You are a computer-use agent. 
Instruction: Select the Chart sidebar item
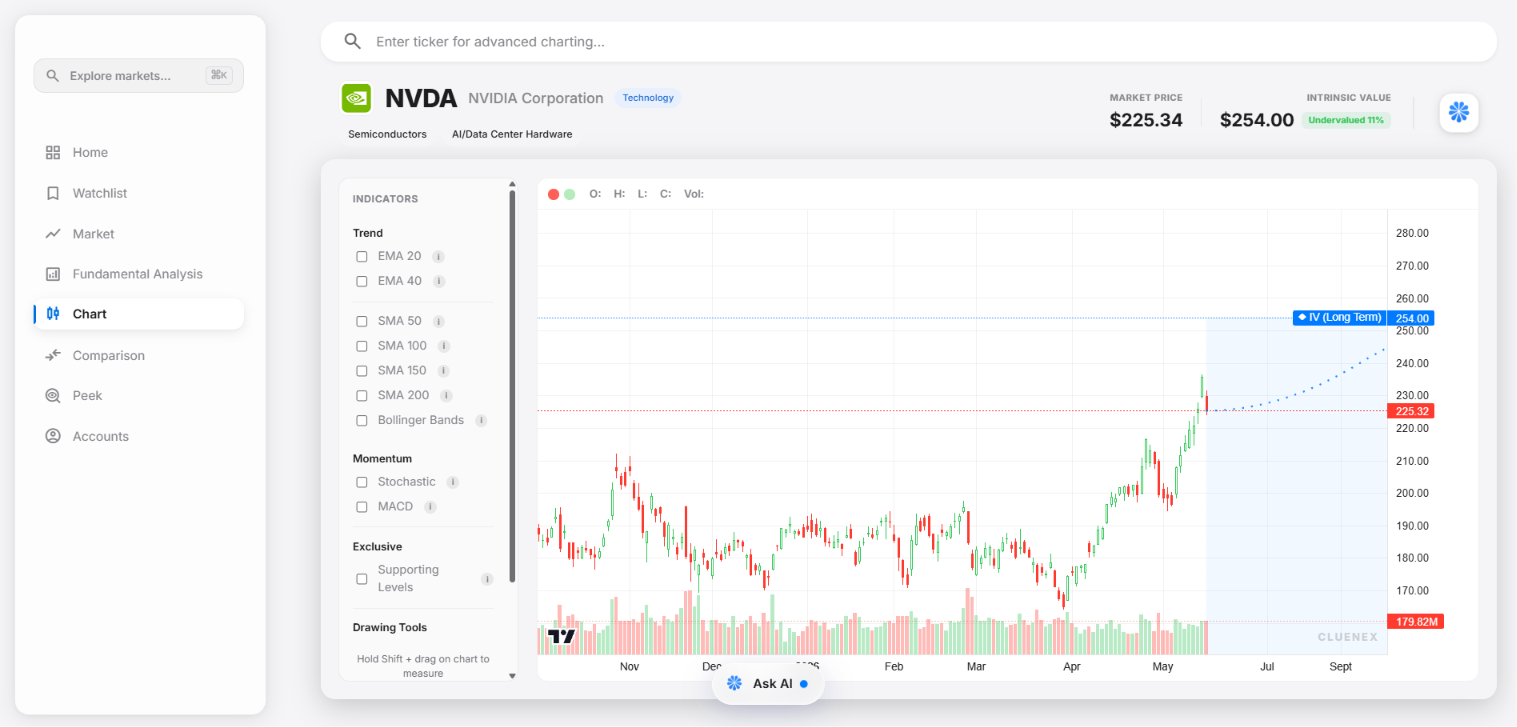(138, 314)
